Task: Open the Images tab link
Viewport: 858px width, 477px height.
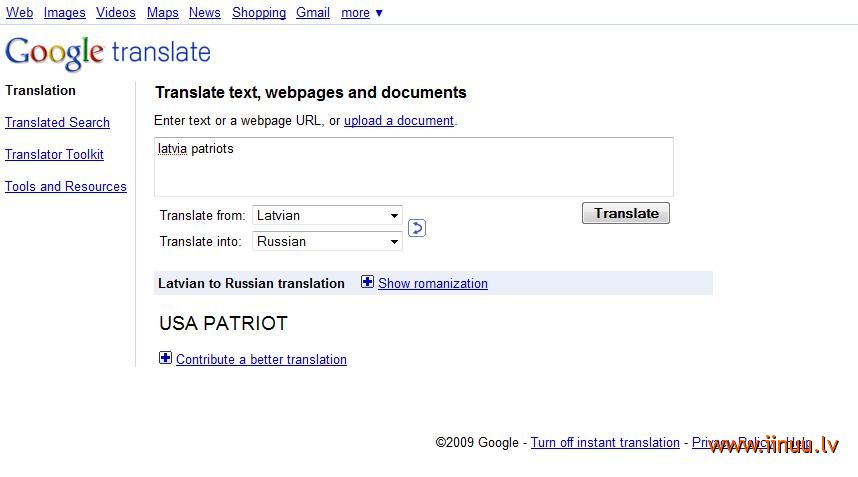Action: tap(65, 13)
